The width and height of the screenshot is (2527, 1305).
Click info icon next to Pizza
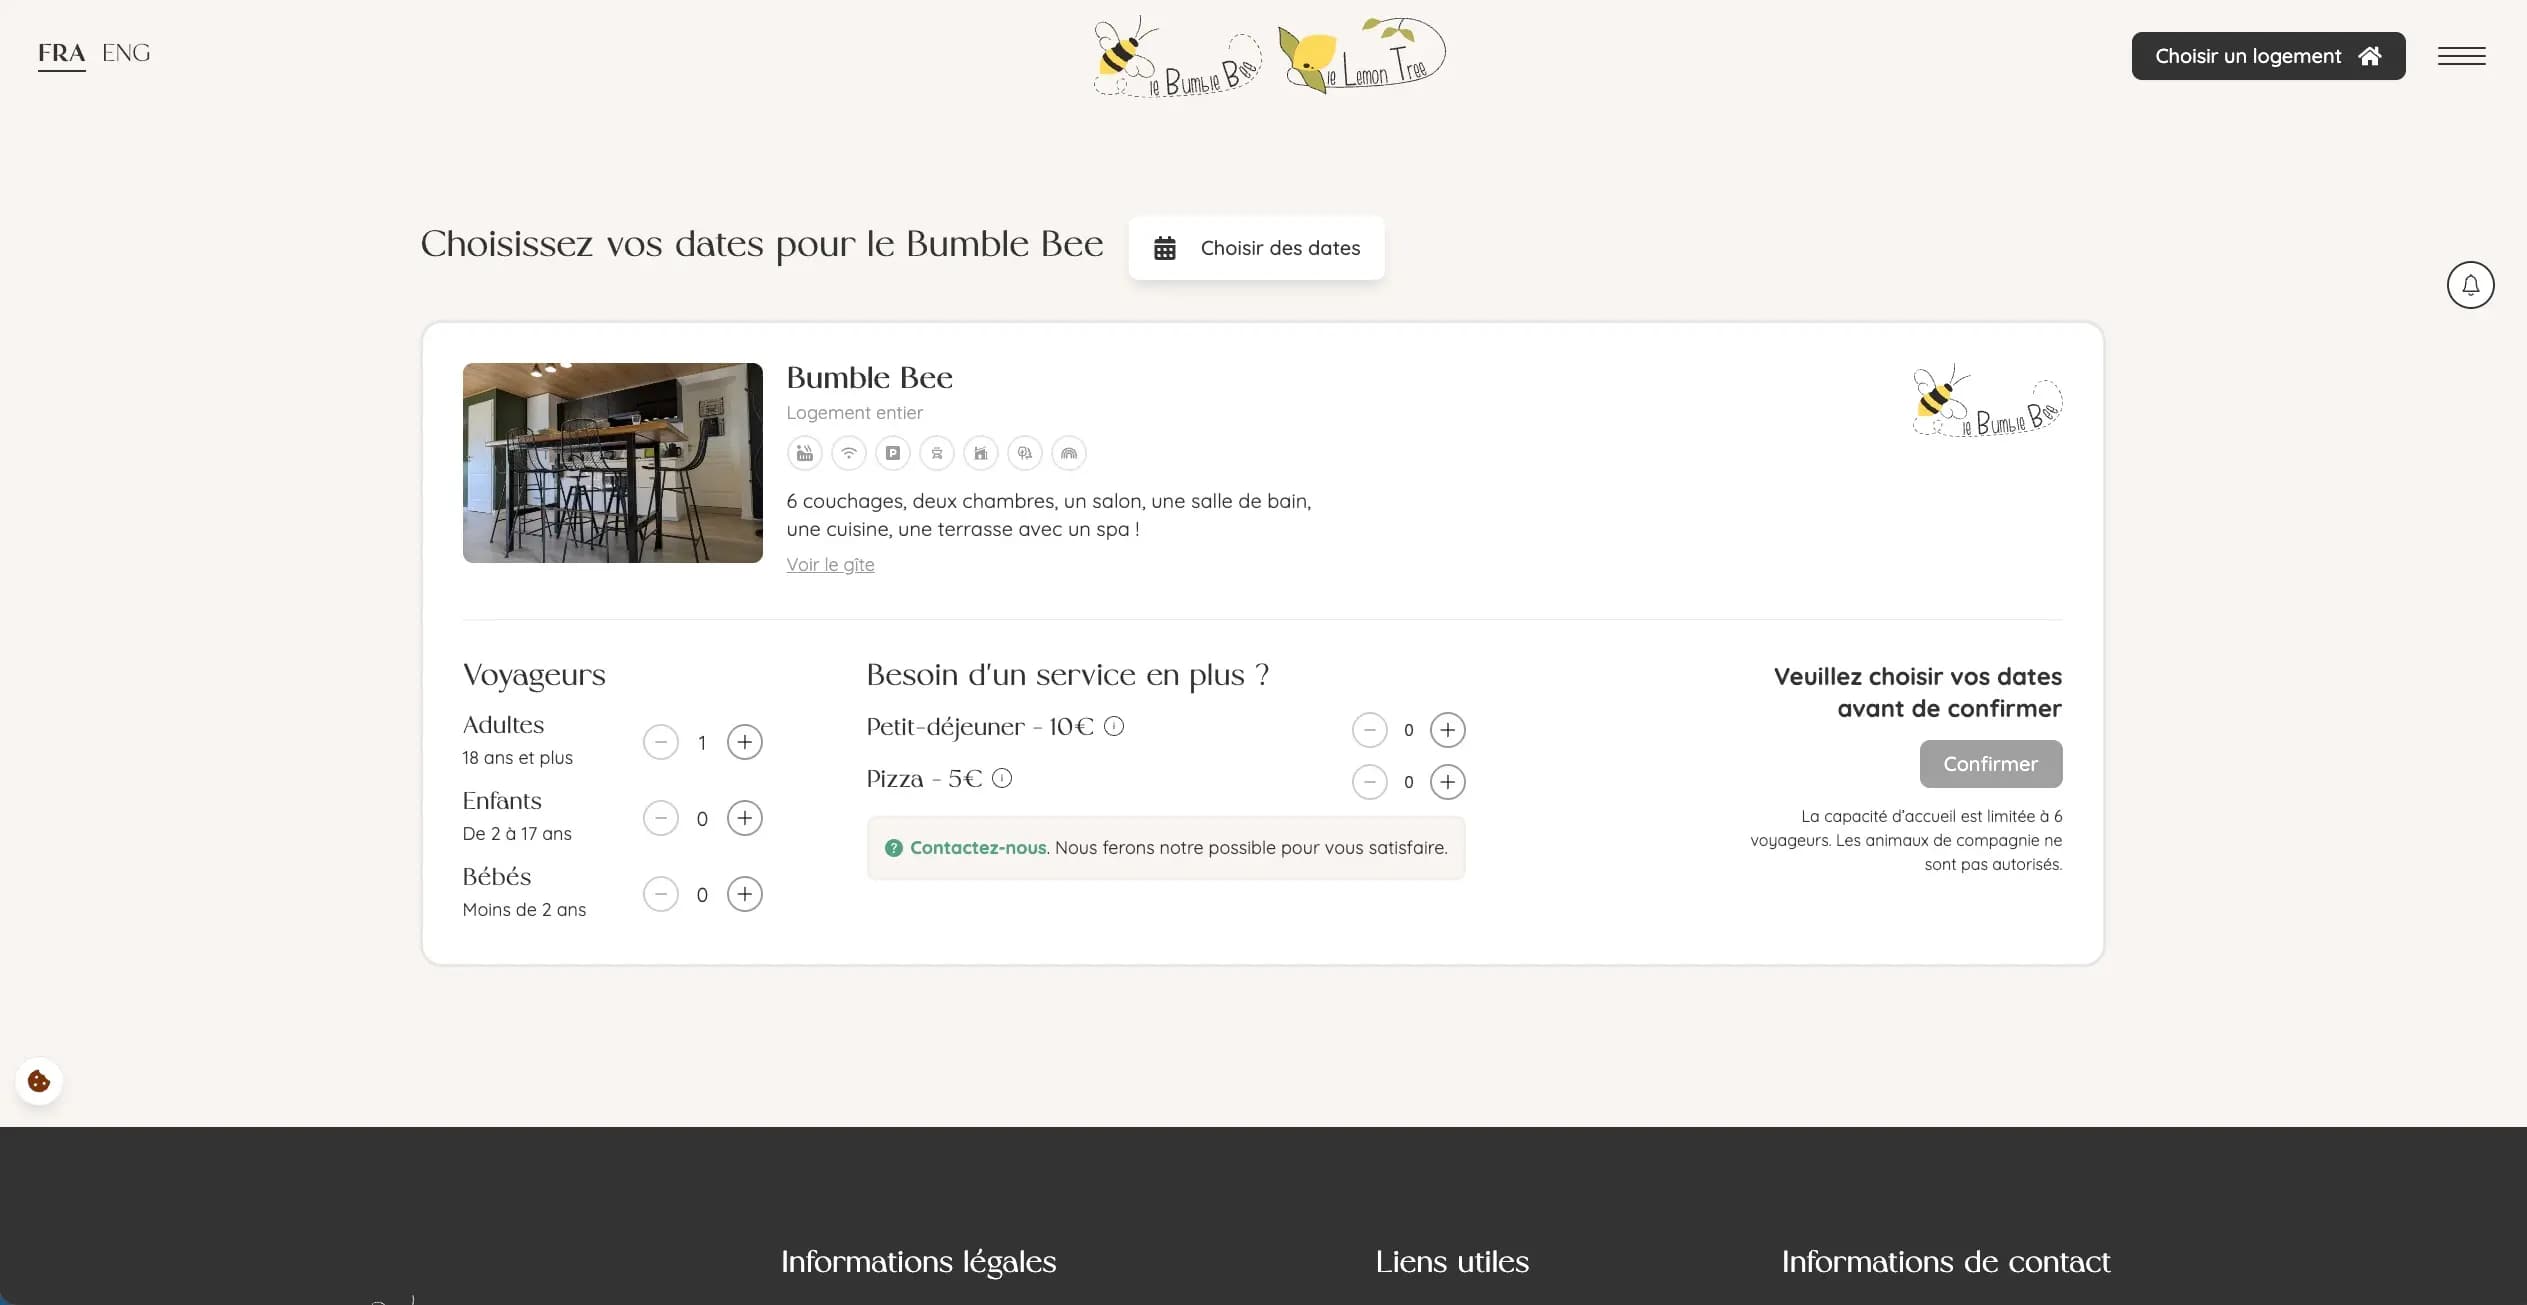[1002, 778]
